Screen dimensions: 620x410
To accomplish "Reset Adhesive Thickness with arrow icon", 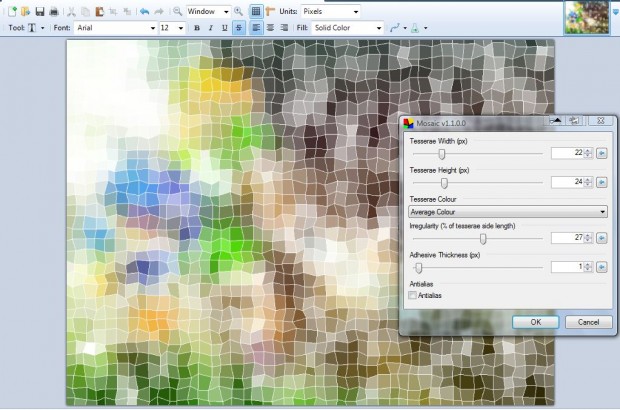I will [x=601, y=267].
